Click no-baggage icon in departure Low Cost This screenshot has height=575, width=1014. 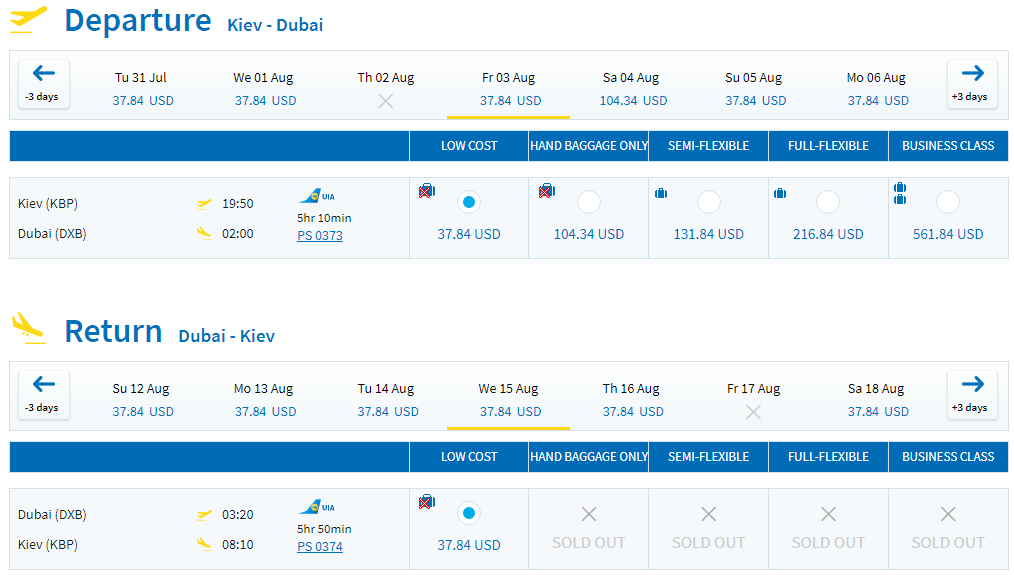(427, 191)
